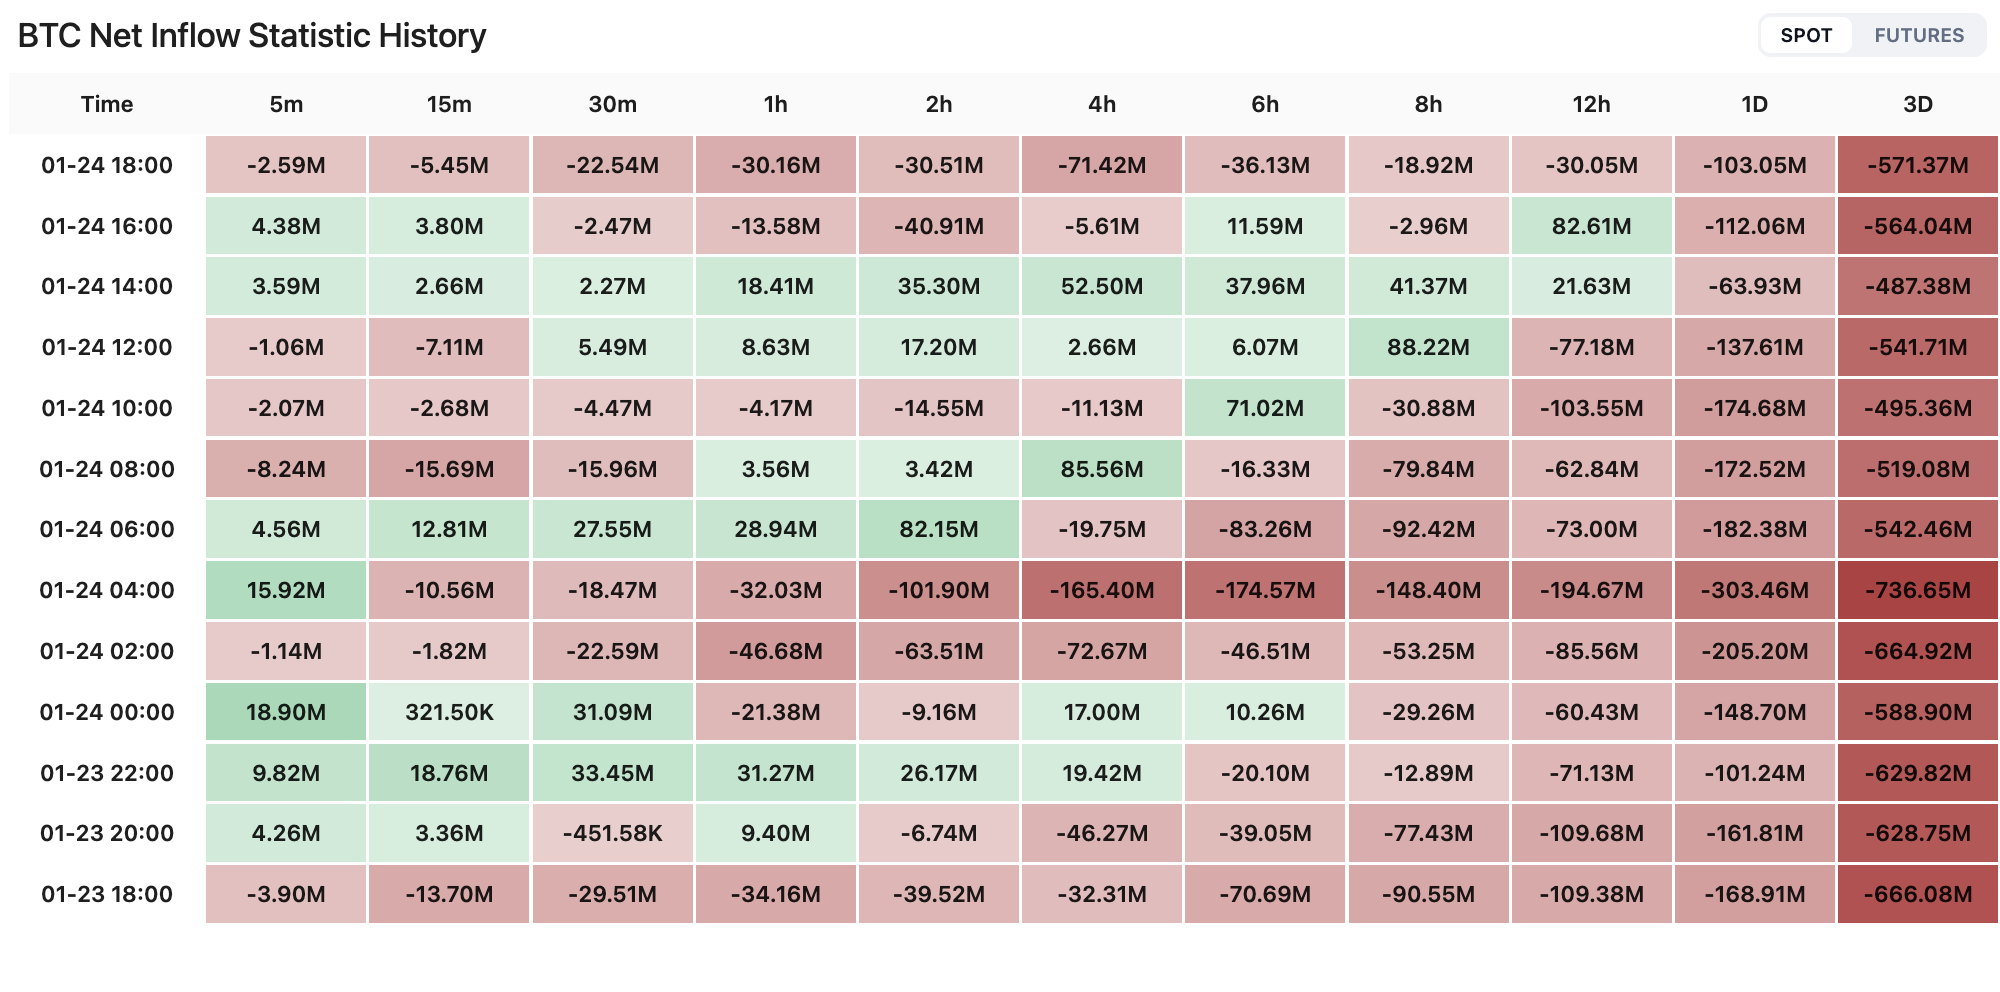Click the Time column header
The width and height of the screenshot is (2000, 992).
point(107,104)
